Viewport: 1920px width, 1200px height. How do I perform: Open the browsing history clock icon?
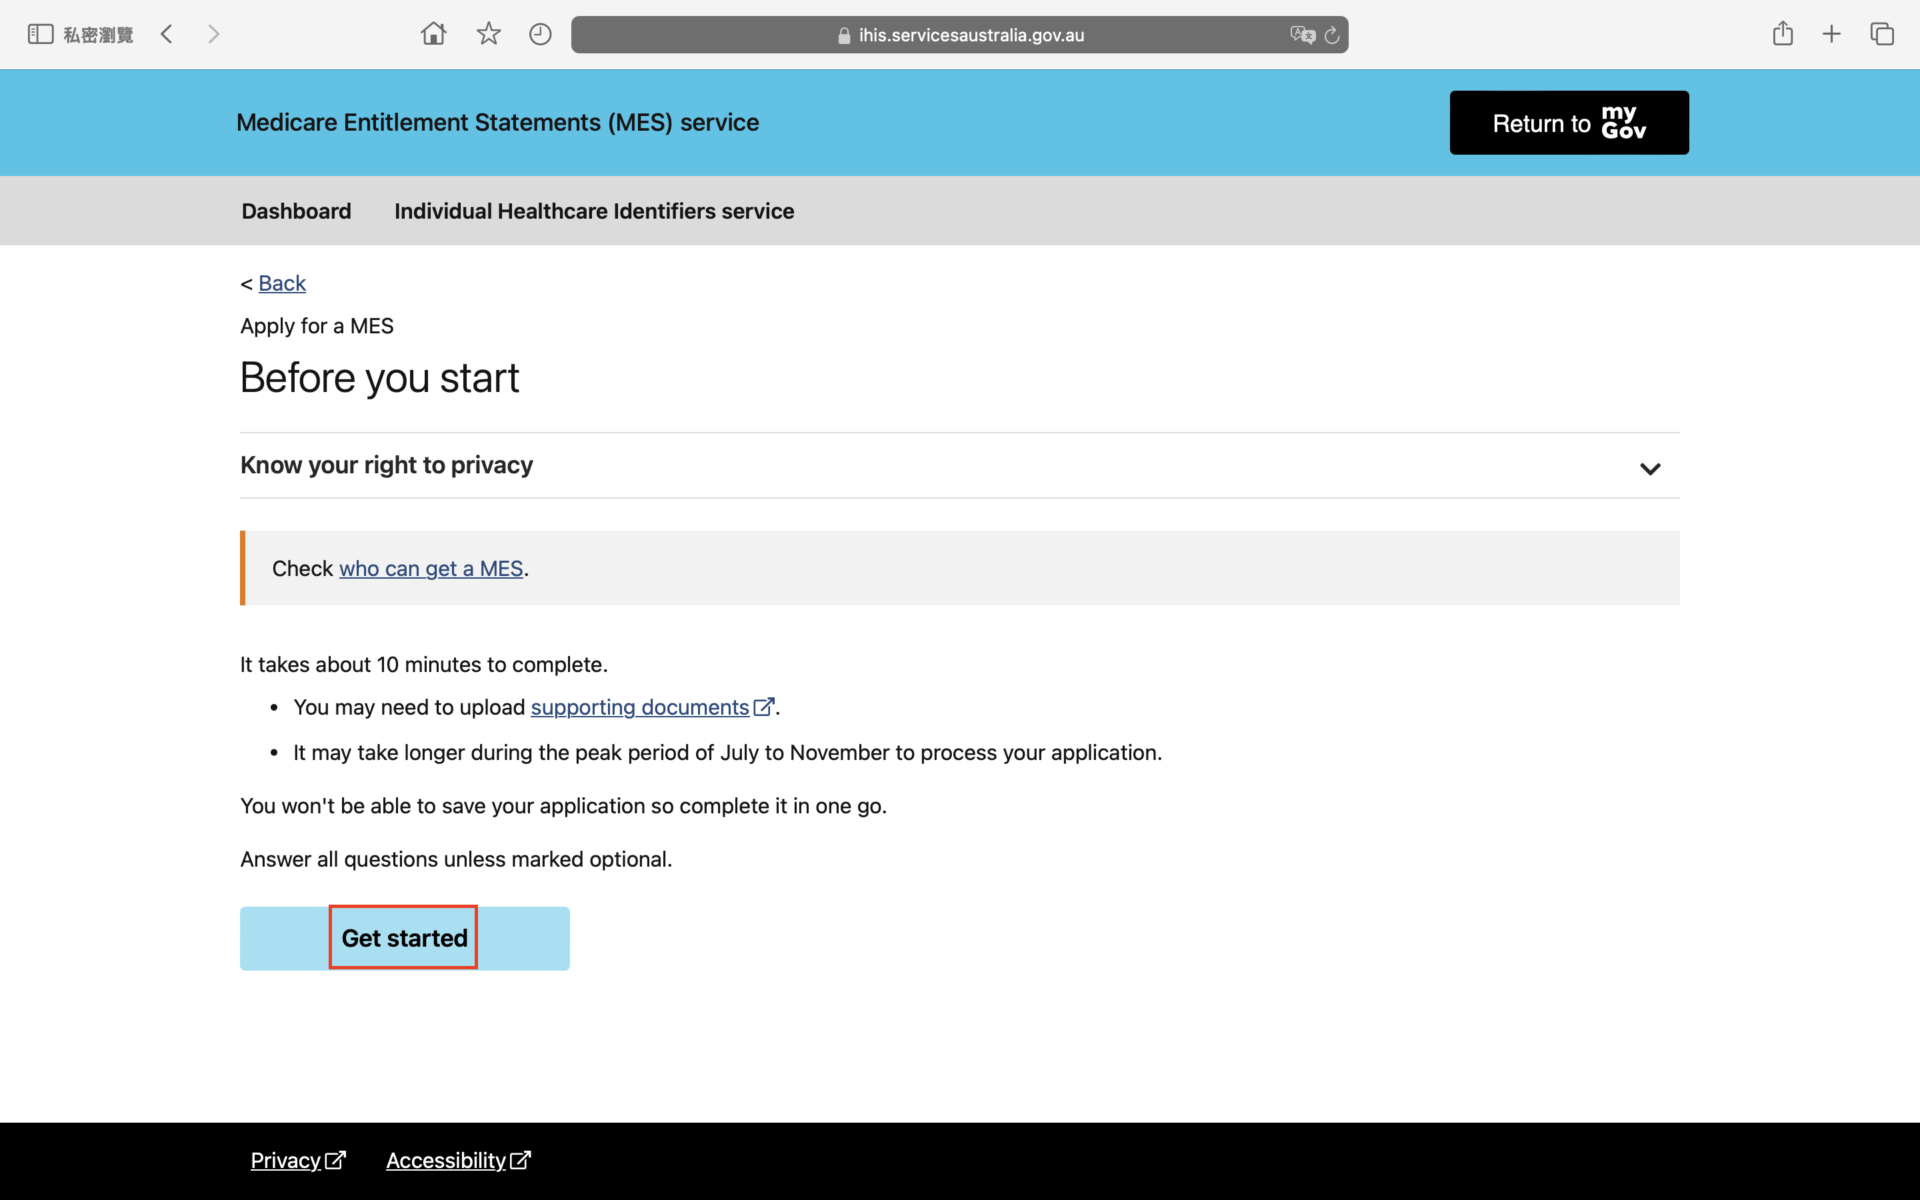pyautogui.click(x=540, y=35)
